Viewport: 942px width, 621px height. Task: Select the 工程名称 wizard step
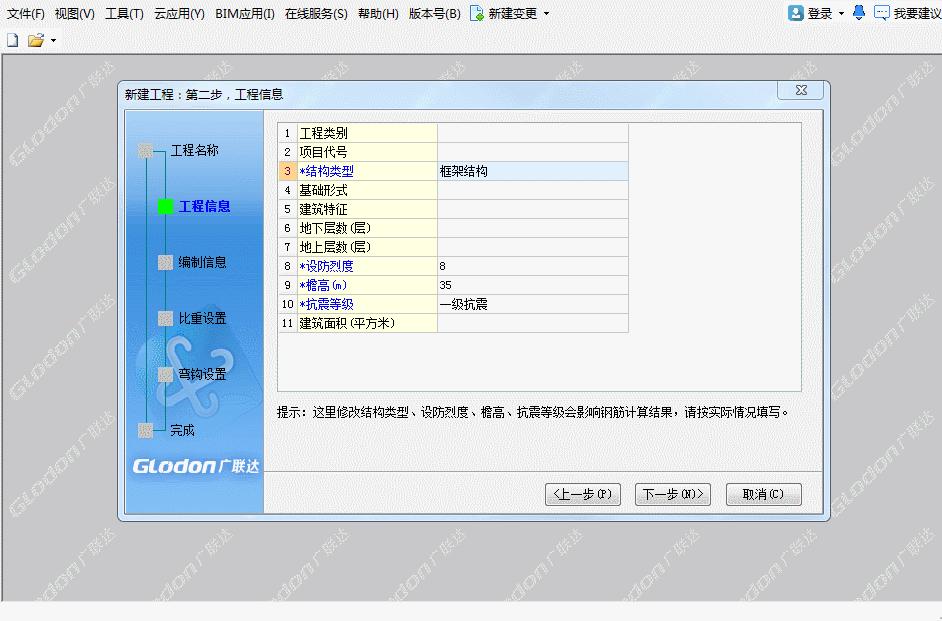point(194,150)
